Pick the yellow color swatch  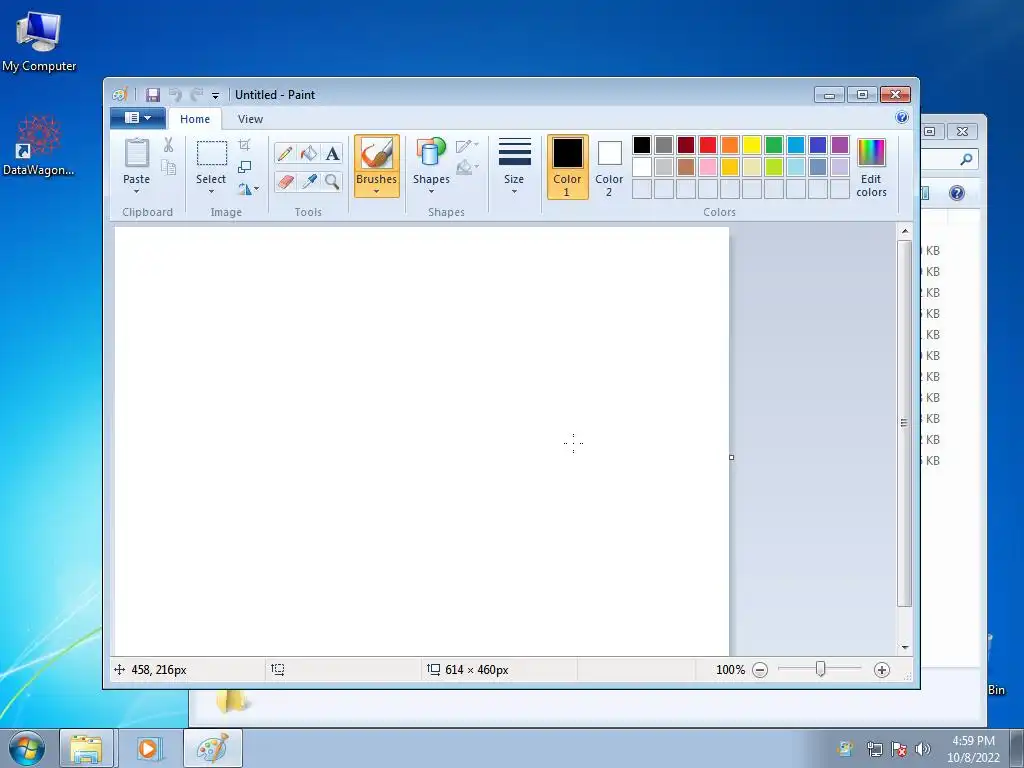(752, 145)
